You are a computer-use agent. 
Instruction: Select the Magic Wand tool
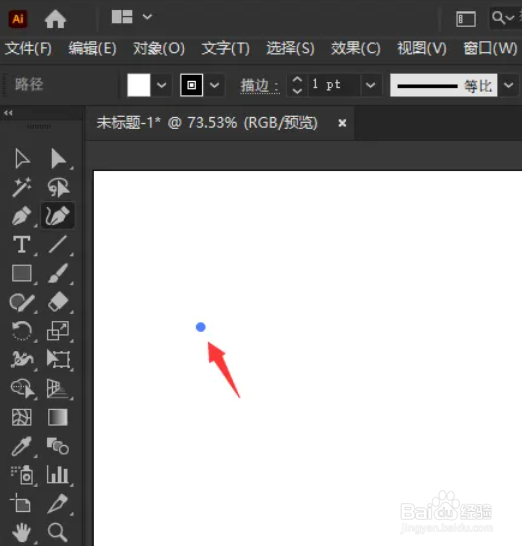(22, 187)
